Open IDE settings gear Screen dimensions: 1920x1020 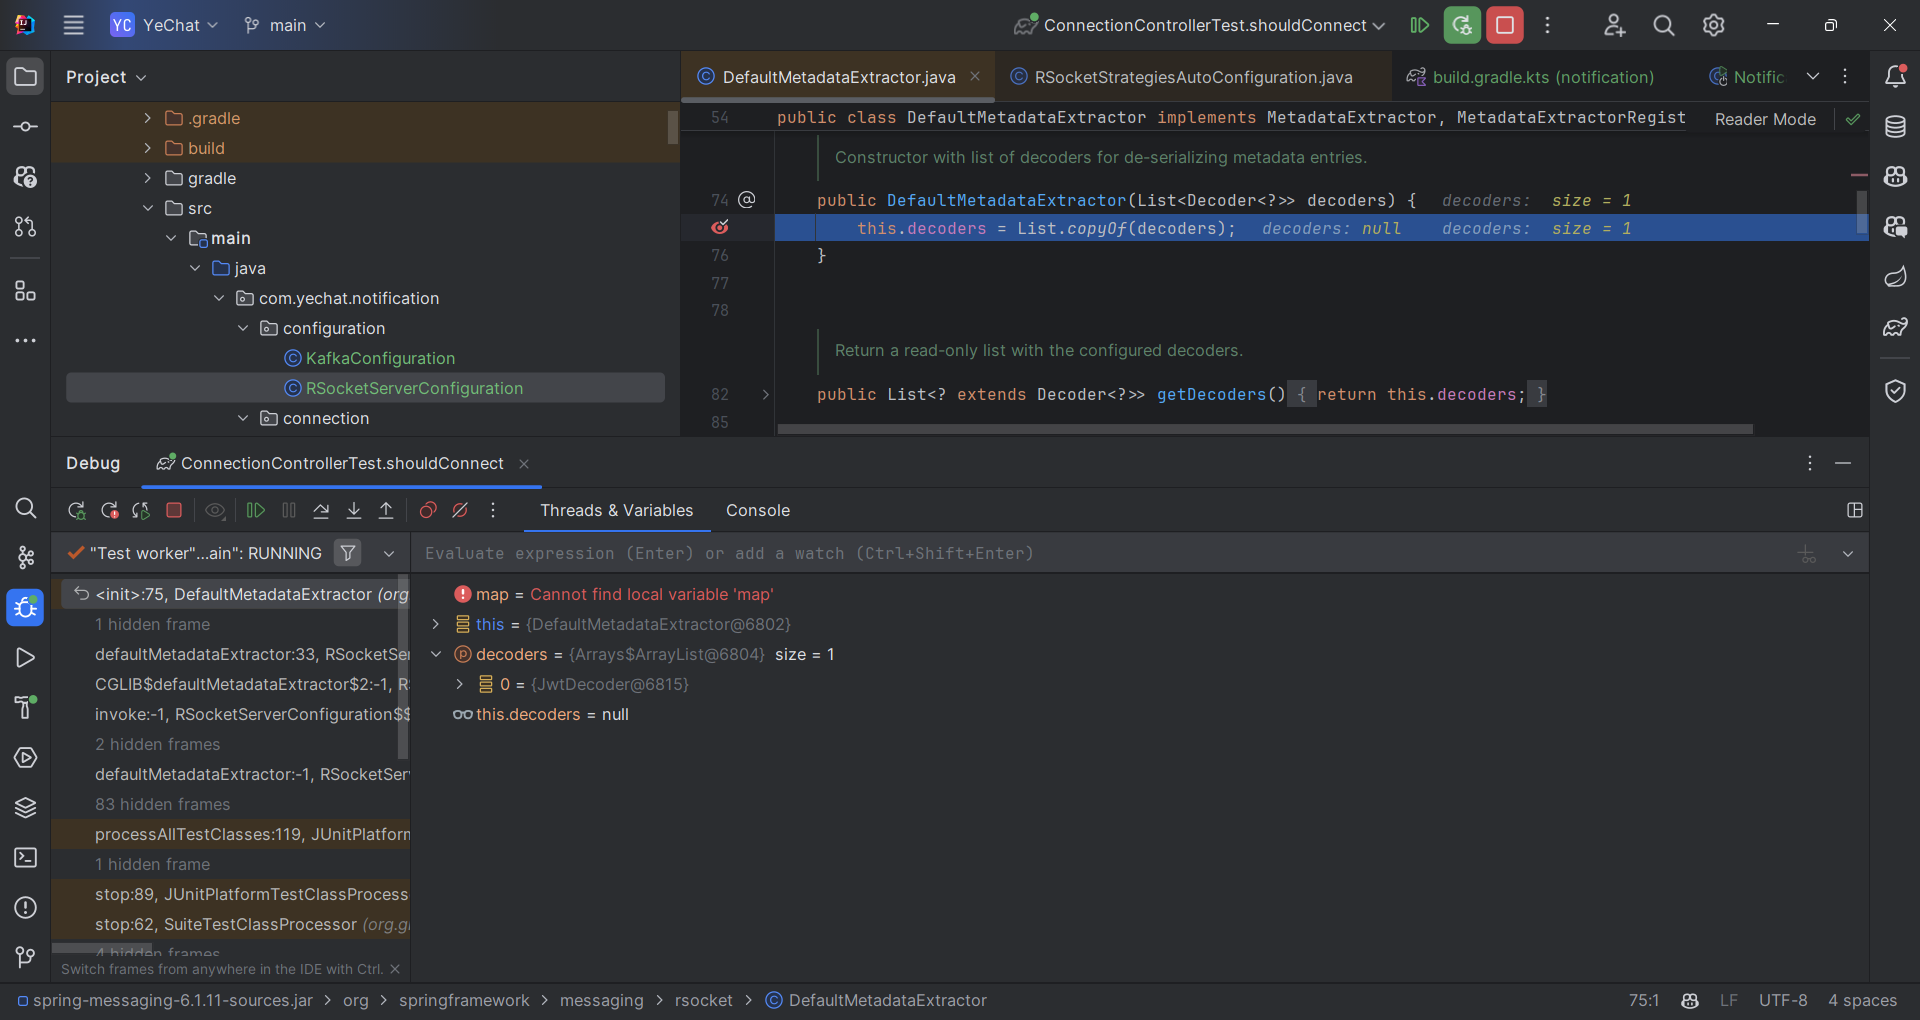click(x=1714, y=25)
